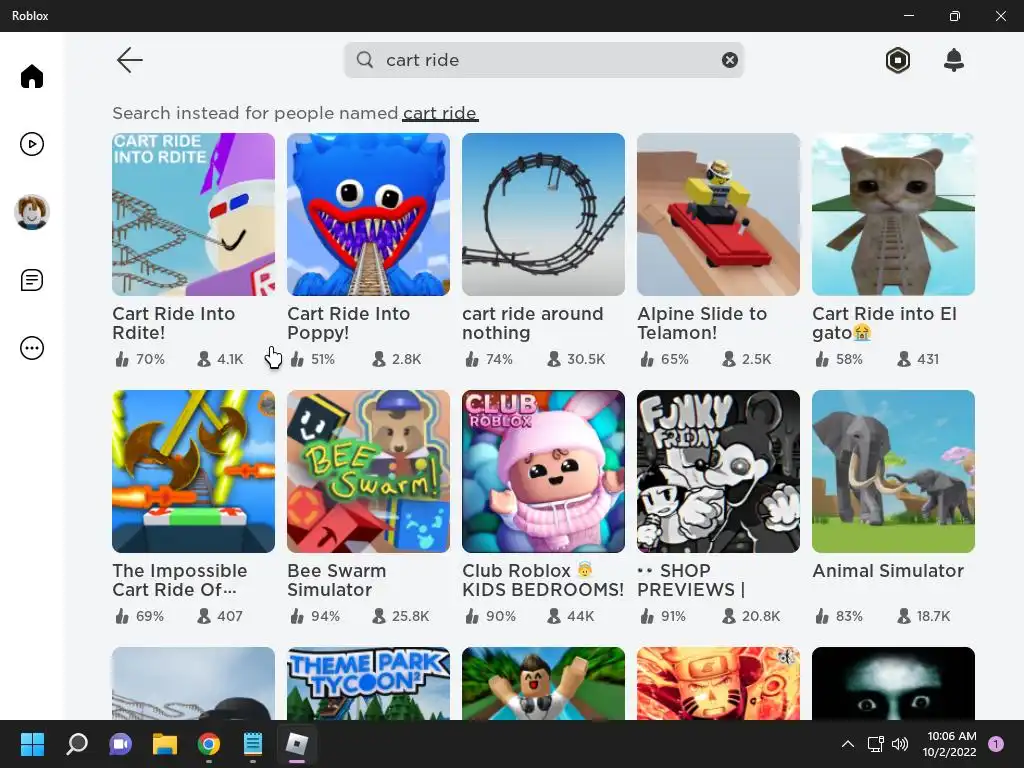Image resolution: width=1024 pixels, height=768 pixels.
Task: Click the title Cart Ride Into Poppy!
Action: tap(349, 323)
